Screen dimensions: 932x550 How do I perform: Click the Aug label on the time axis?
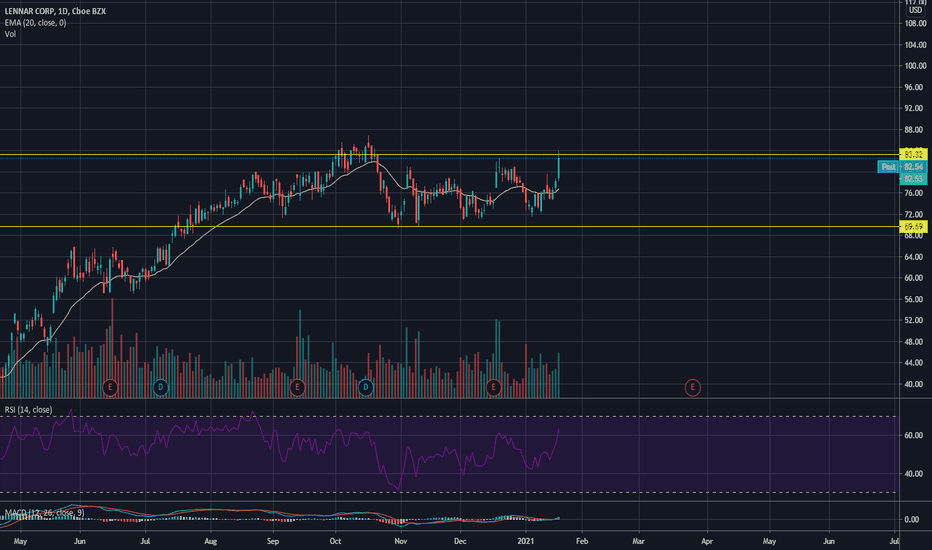point(210,541)
